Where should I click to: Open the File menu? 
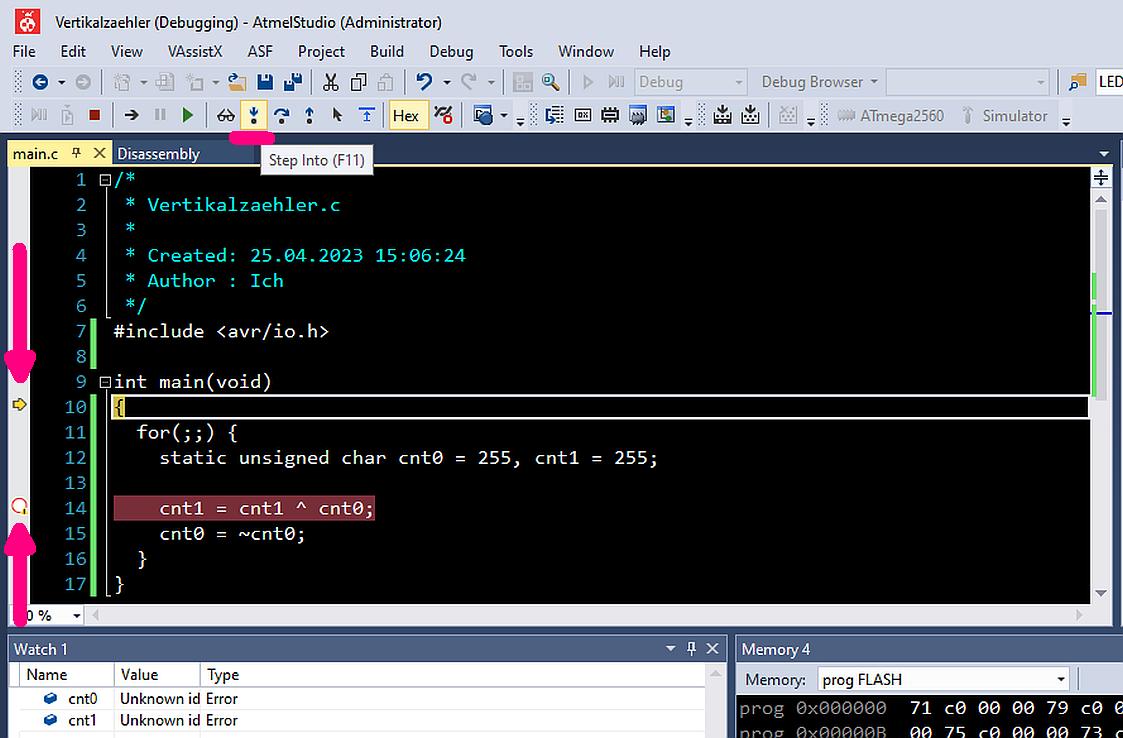point(24,52)
